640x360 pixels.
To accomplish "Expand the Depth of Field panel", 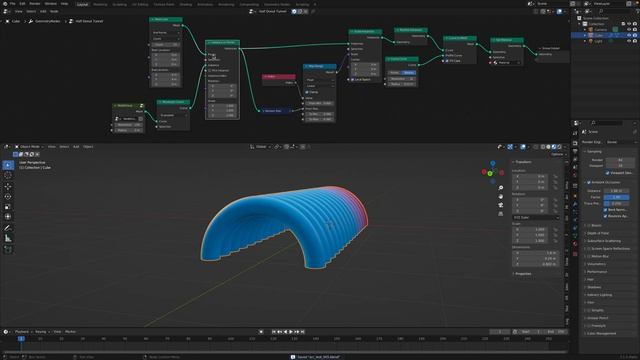I will 598,233.
